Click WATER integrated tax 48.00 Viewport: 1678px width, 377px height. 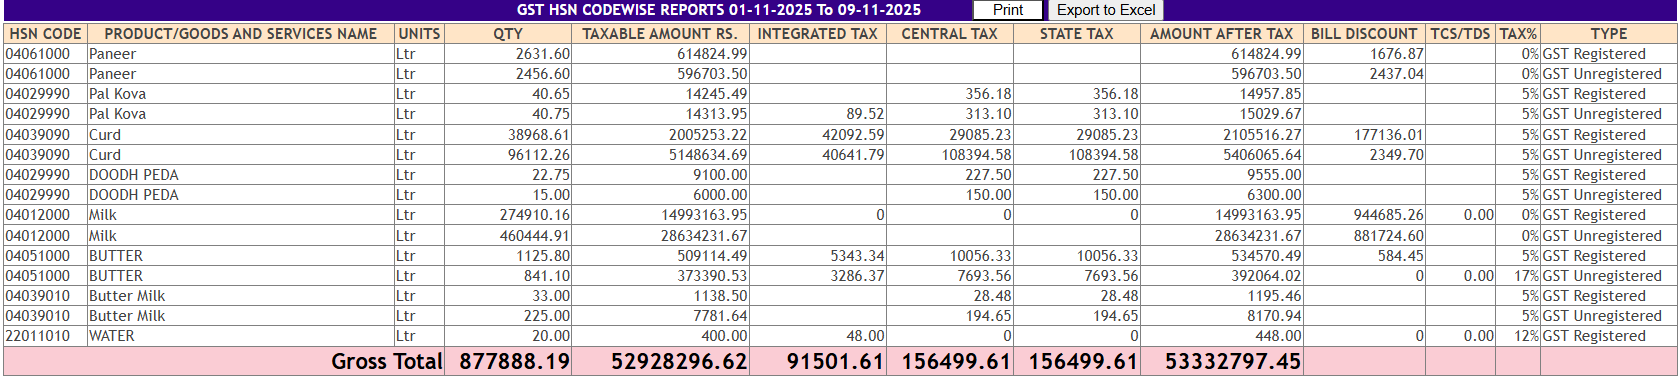pos(865,336)
